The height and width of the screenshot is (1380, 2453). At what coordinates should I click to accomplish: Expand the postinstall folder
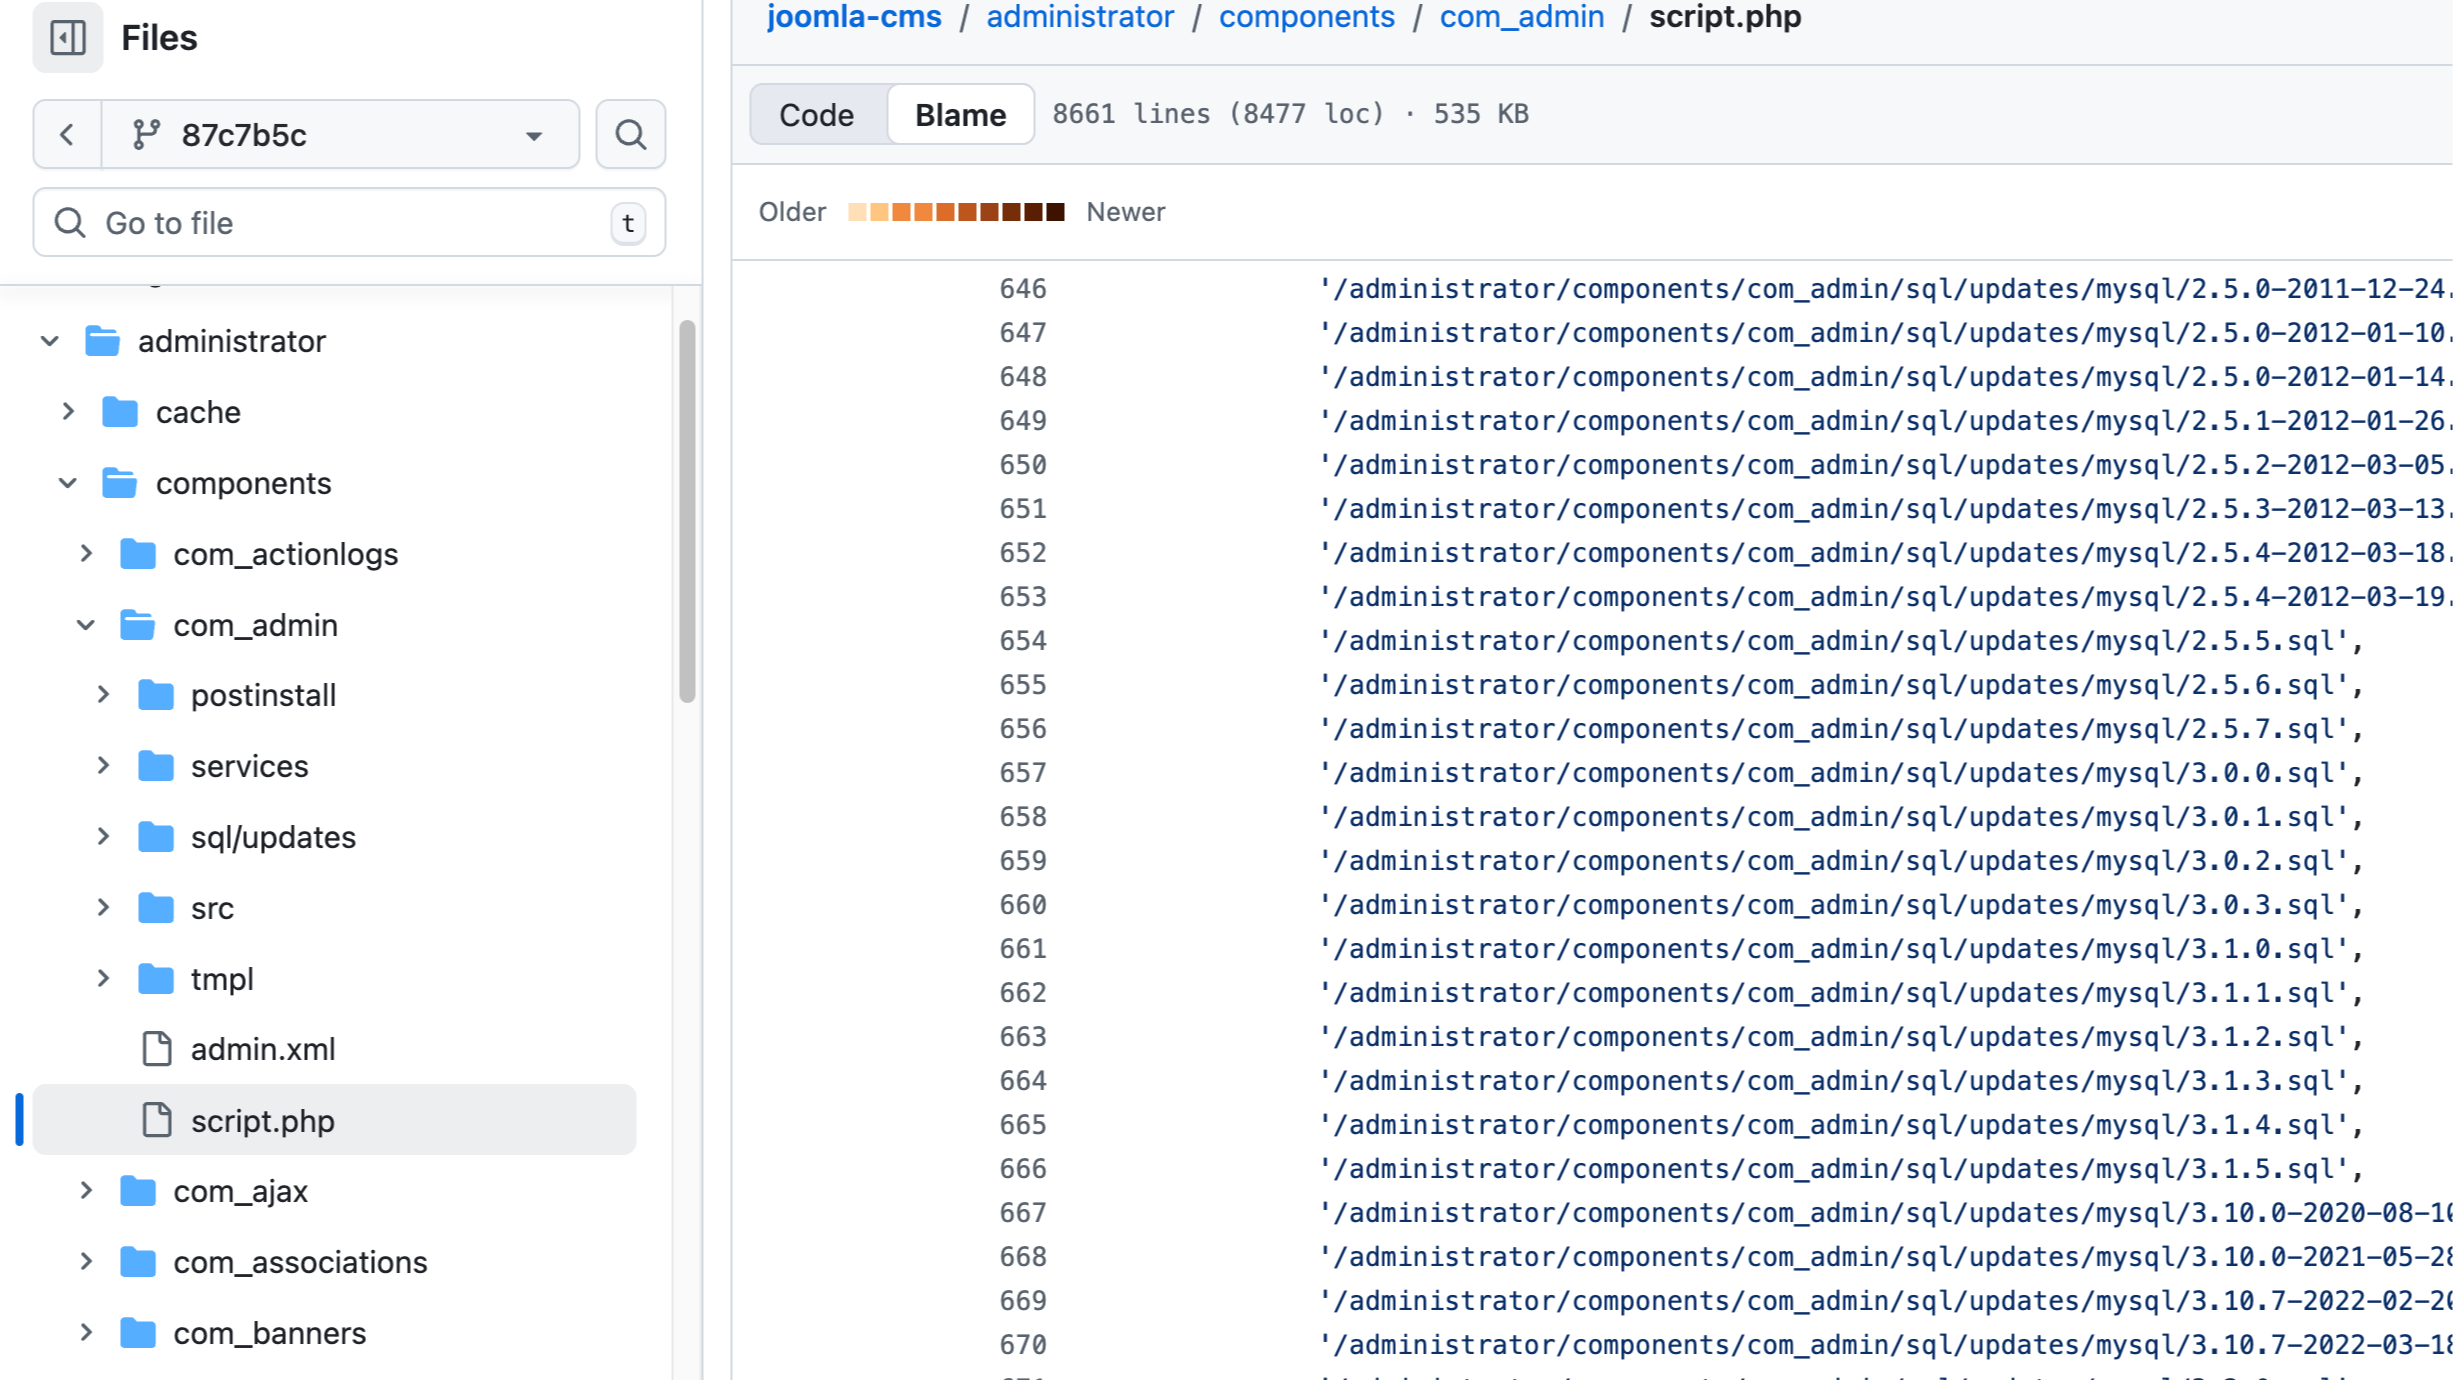(103, 695)
